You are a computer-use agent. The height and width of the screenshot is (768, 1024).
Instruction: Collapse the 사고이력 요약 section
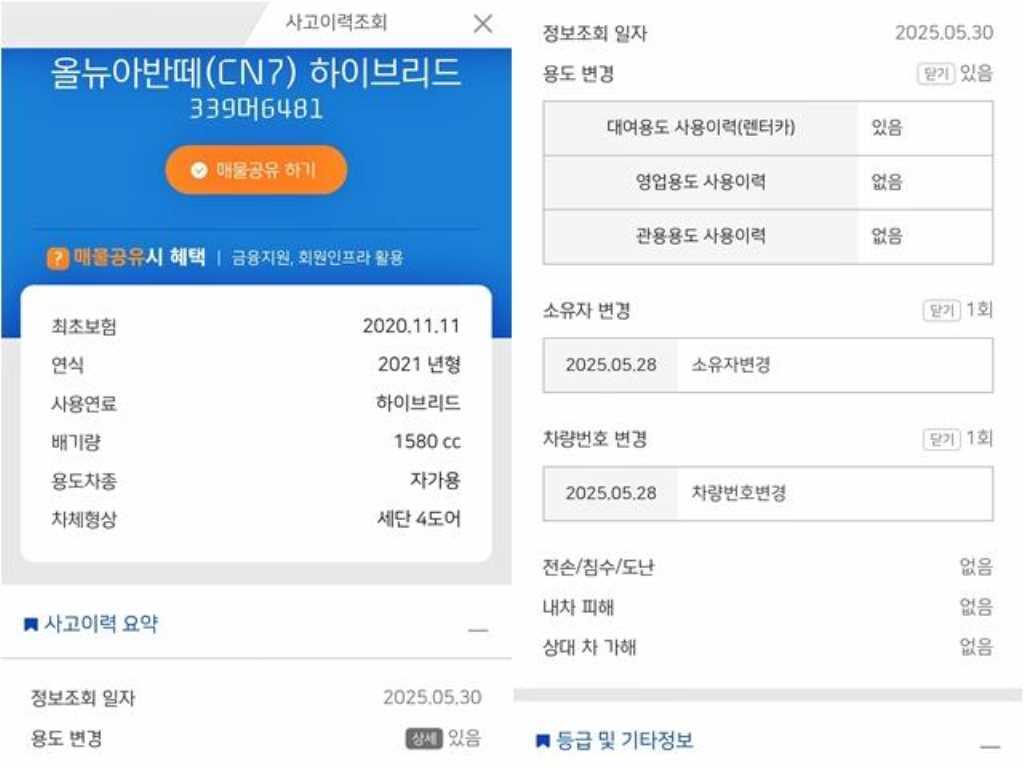pos(478,630)
